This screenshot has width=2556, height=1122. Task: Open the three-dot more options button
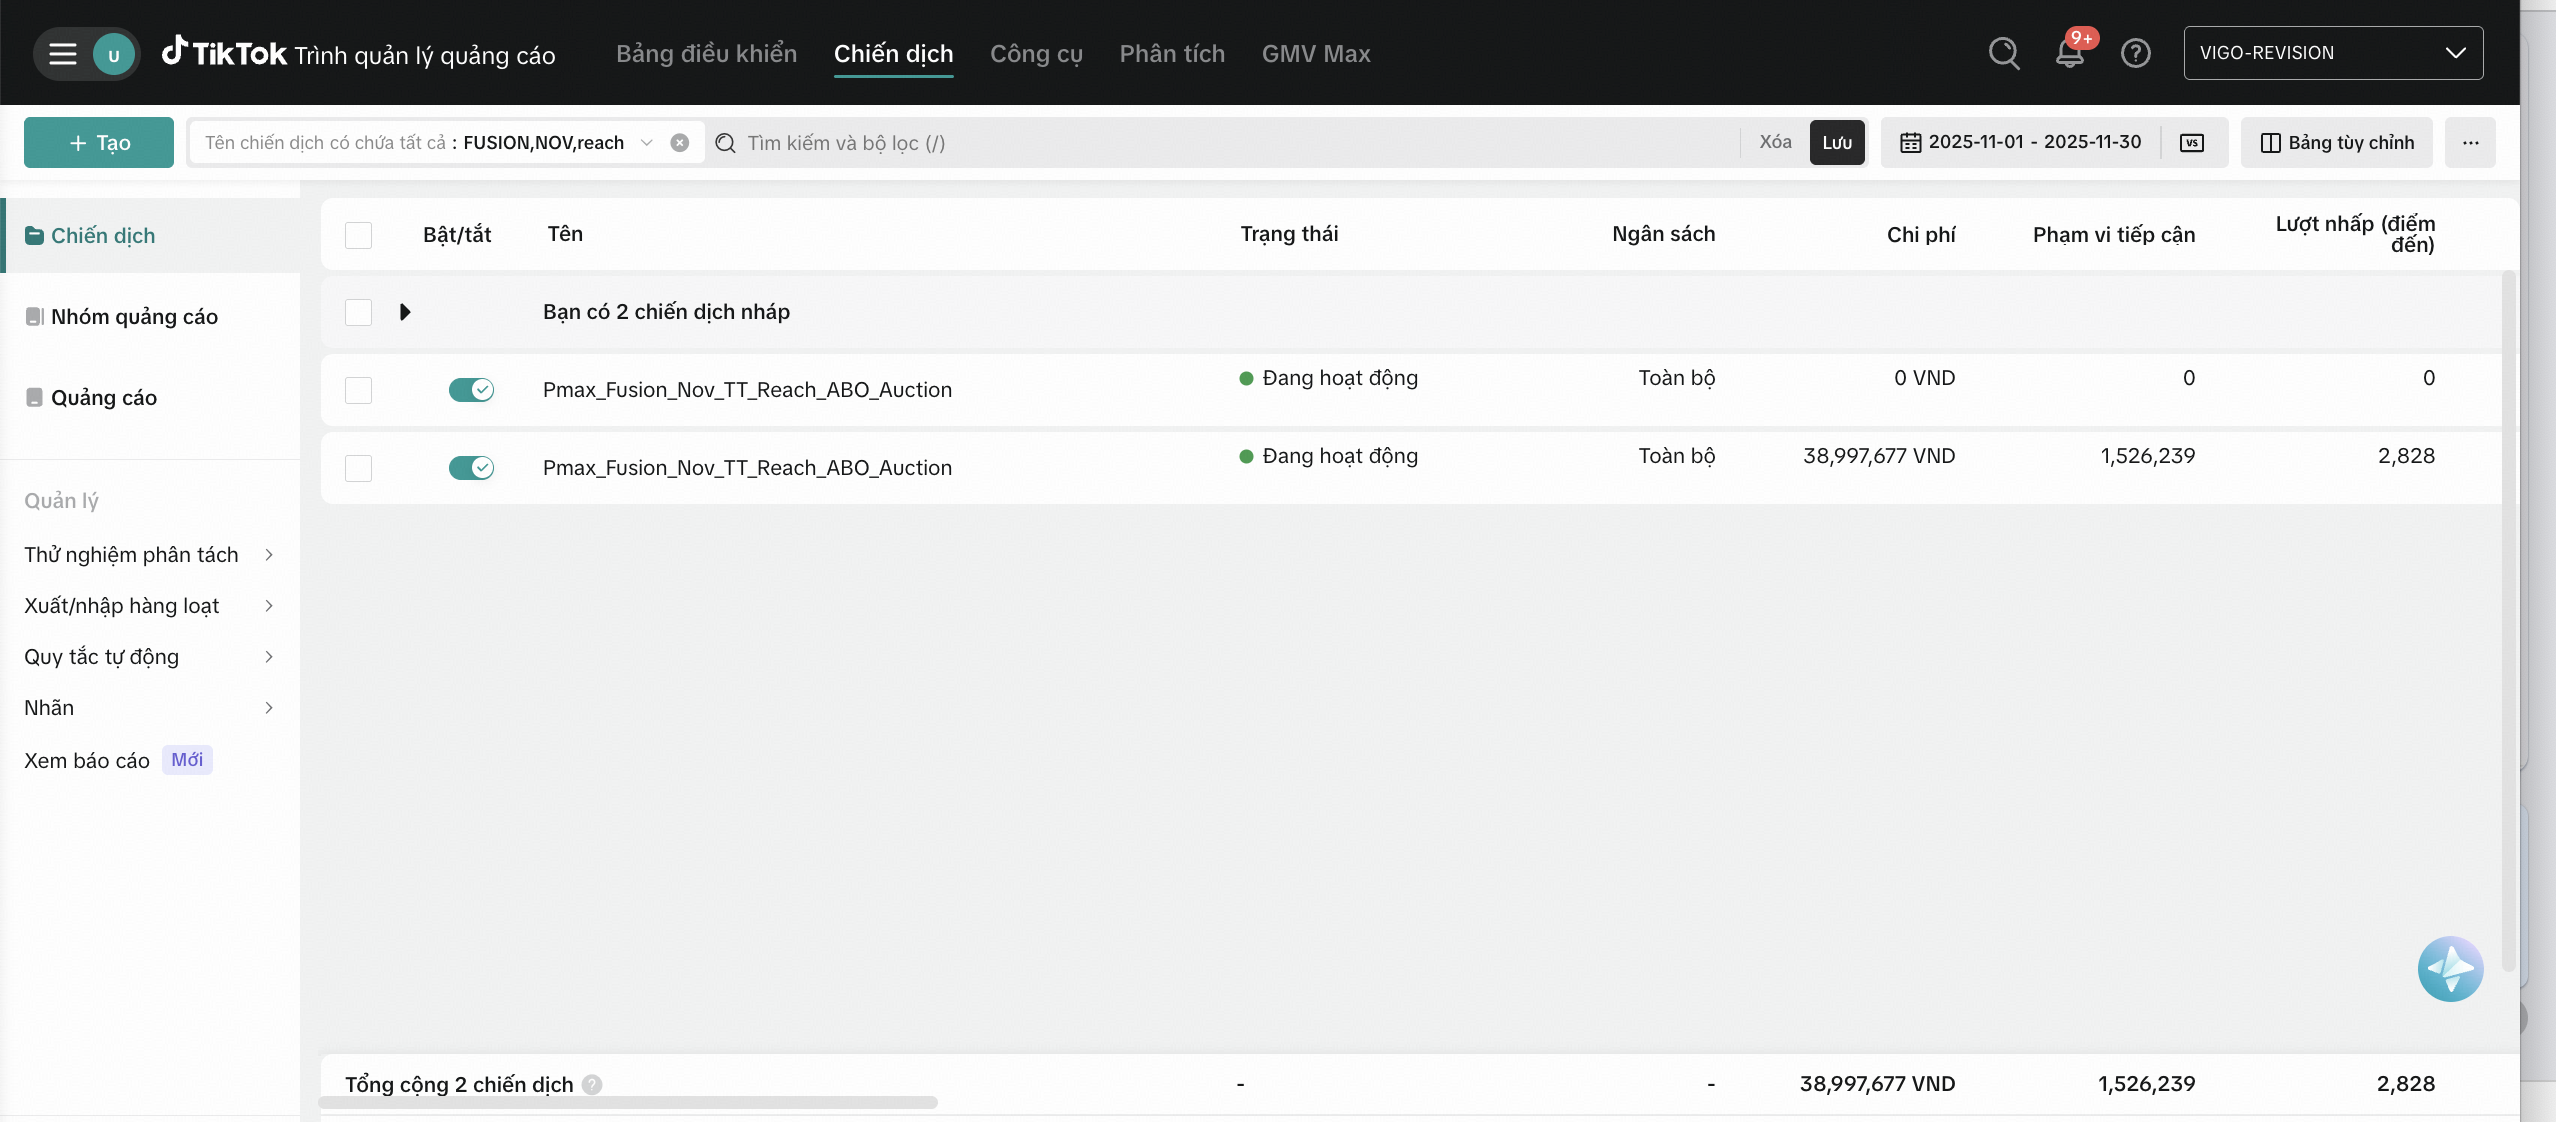pos(2470,143)
